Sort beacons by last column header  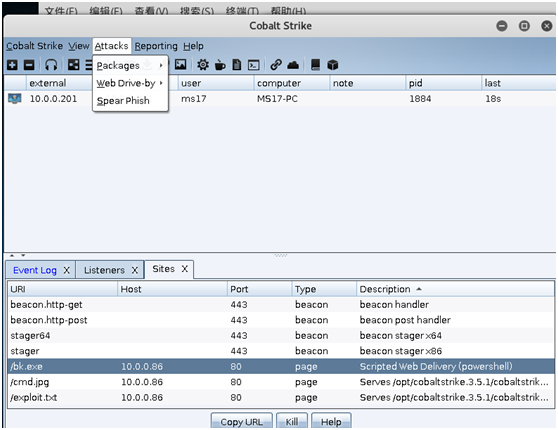tap(518, 83)
